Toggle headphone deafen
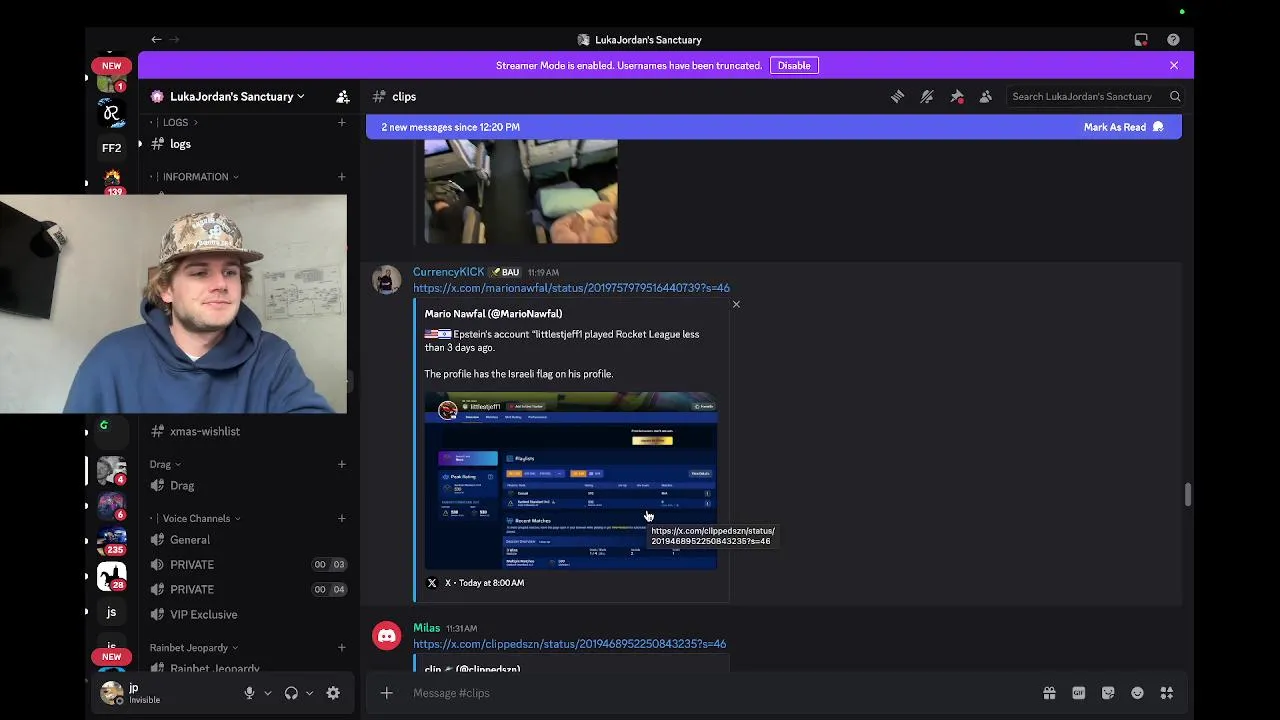Viewport: 1280px width, 720px height. tap(291, 693)
